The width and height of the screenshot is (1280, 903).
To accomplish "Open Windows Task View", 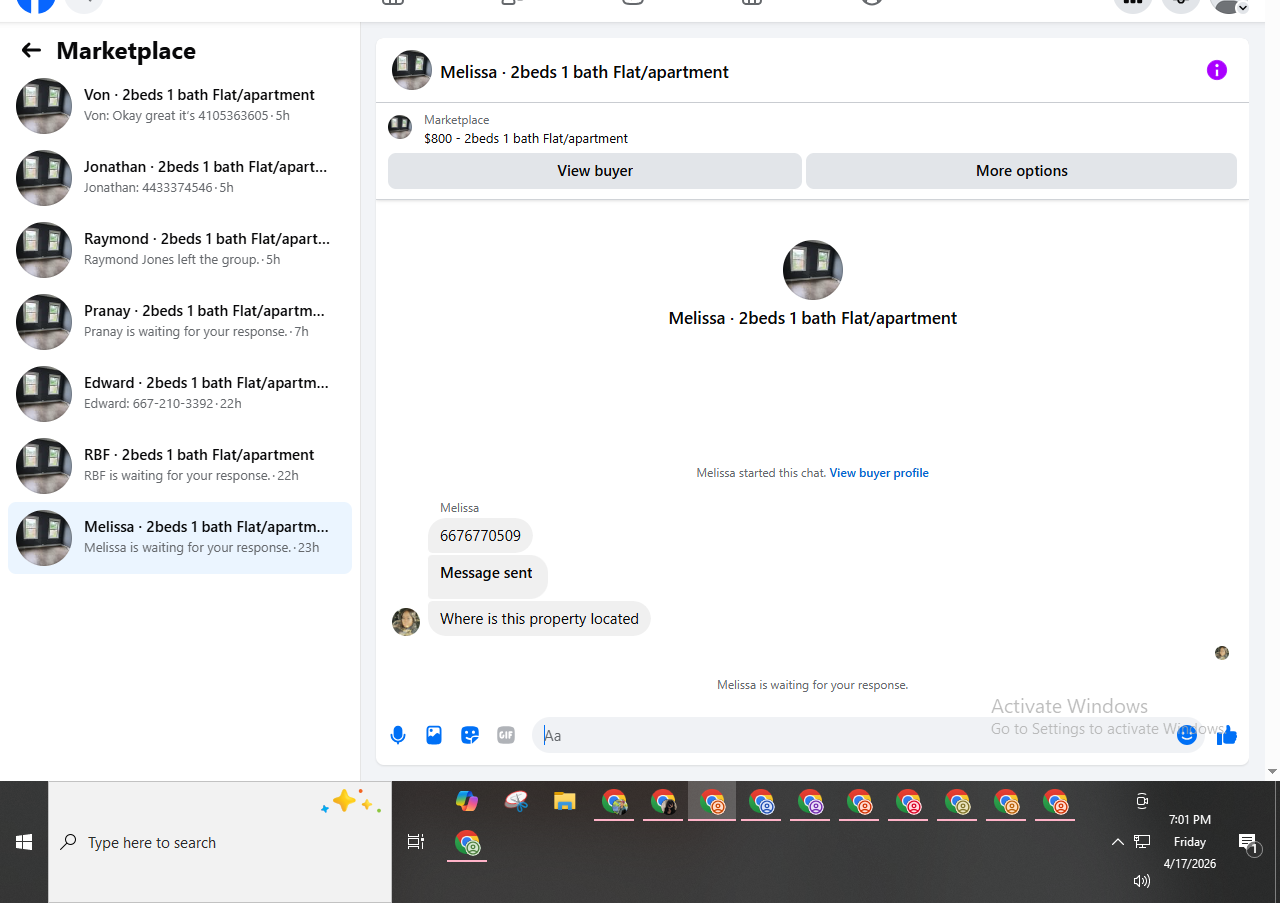I will pyautogui.click(x=416, y=842).
